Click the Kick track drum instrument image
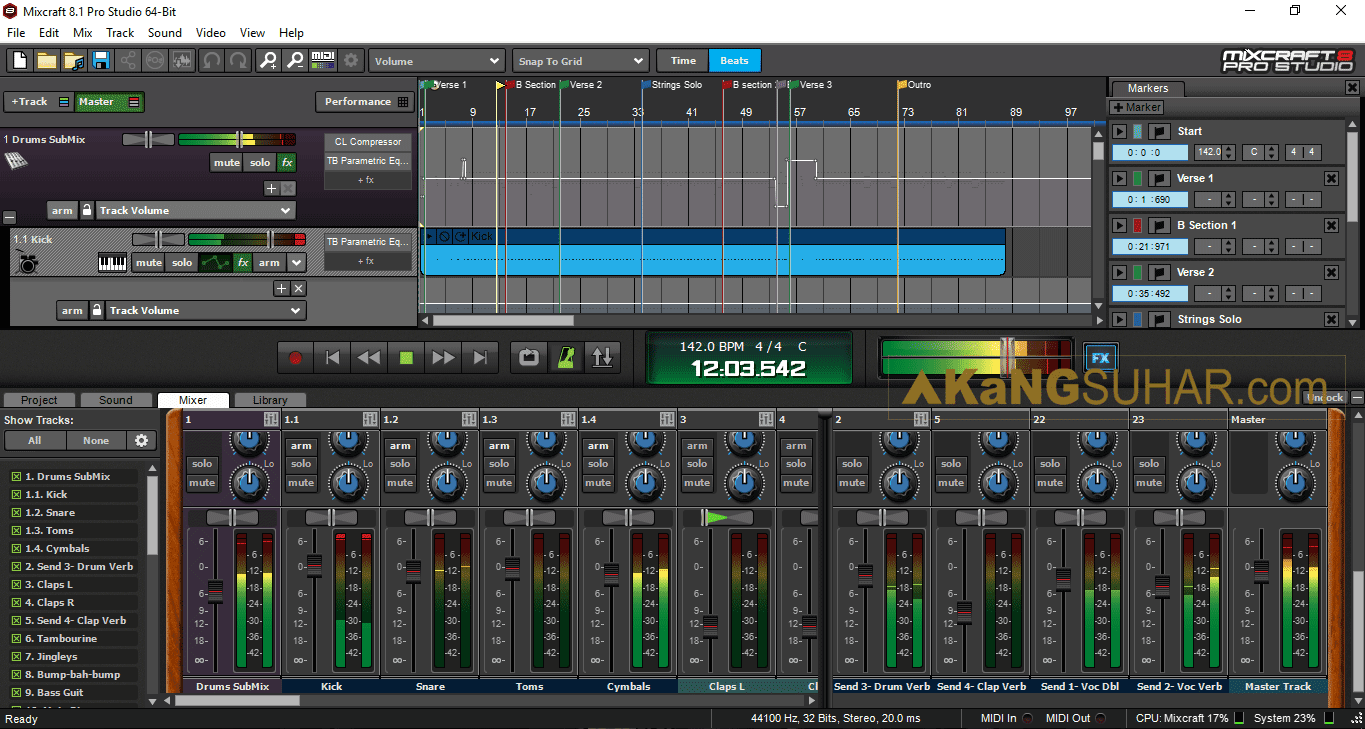 tap(28, 263)
